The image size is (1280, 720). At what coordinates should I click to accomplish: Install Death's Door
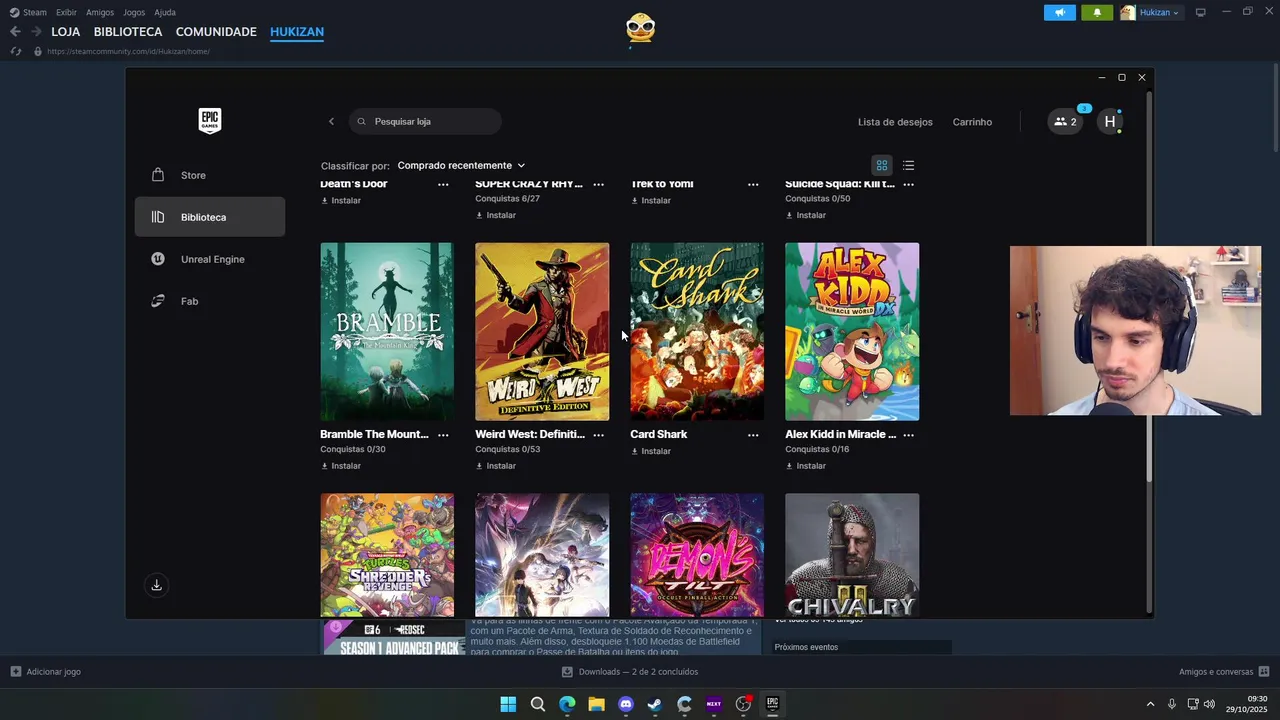point(341,201)
